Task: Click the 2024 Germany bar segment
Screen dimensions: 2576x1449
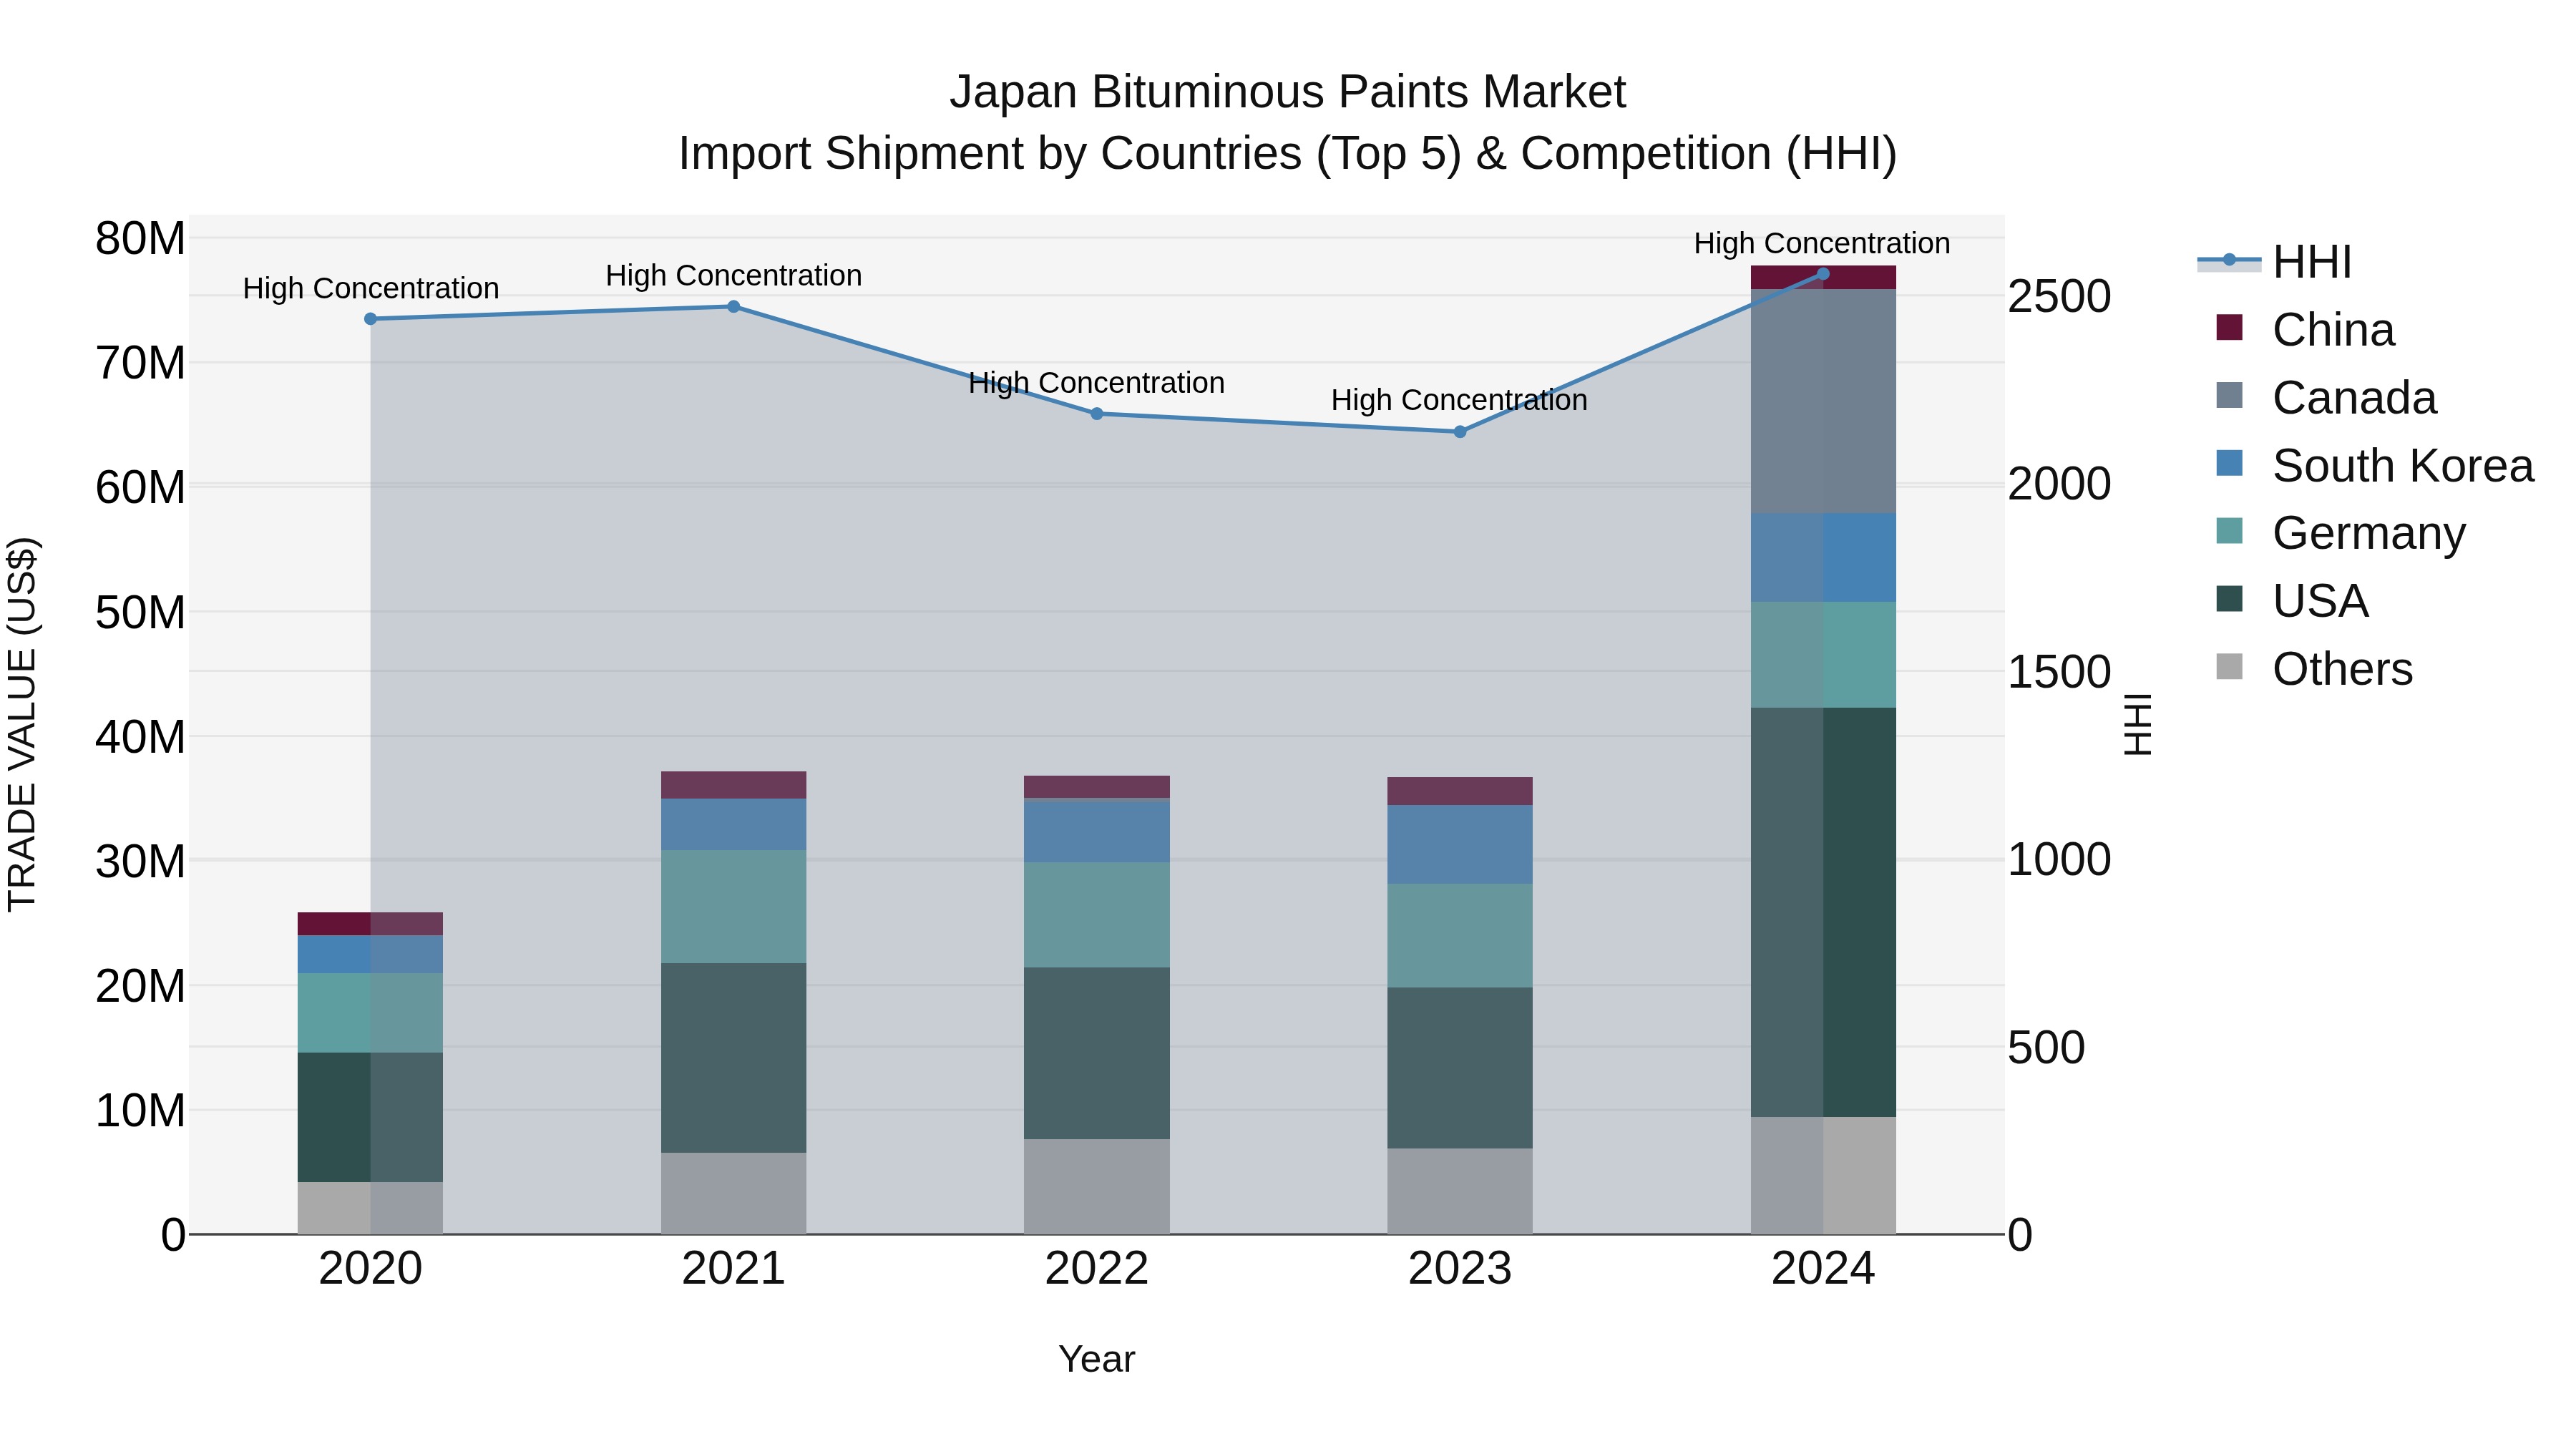Action: click(x=1823, y=655)
